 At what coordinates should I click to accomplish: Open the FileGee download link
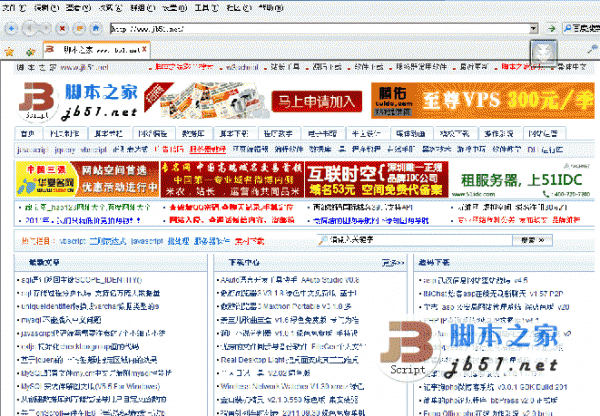coord(293,346)
